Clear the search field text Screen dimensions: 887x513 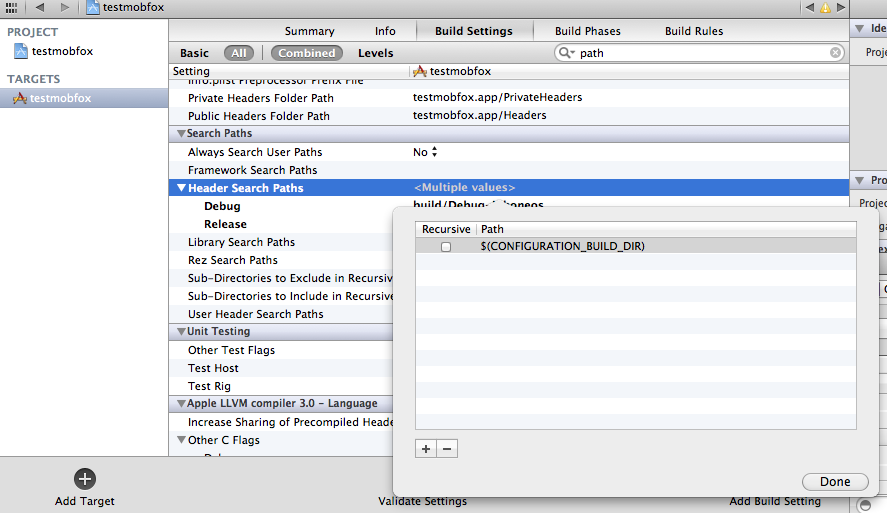pos(835,53)
